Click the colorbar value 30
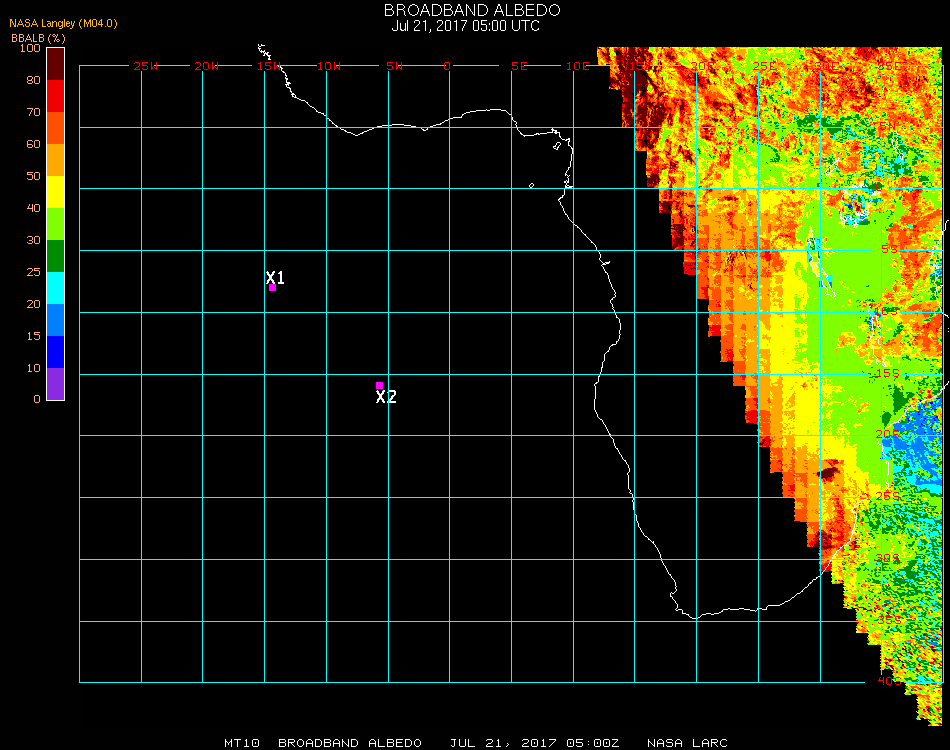950x750 pixels. coord(33,241)
